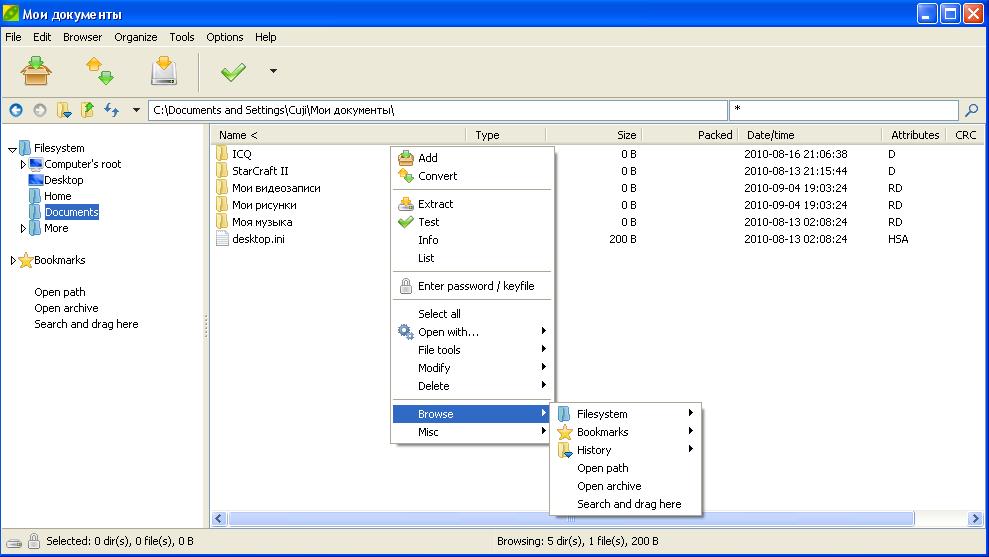989x557 pixels.
Task: Open the toolbar dropdown arrow next to Test
Action: point(273,72)
